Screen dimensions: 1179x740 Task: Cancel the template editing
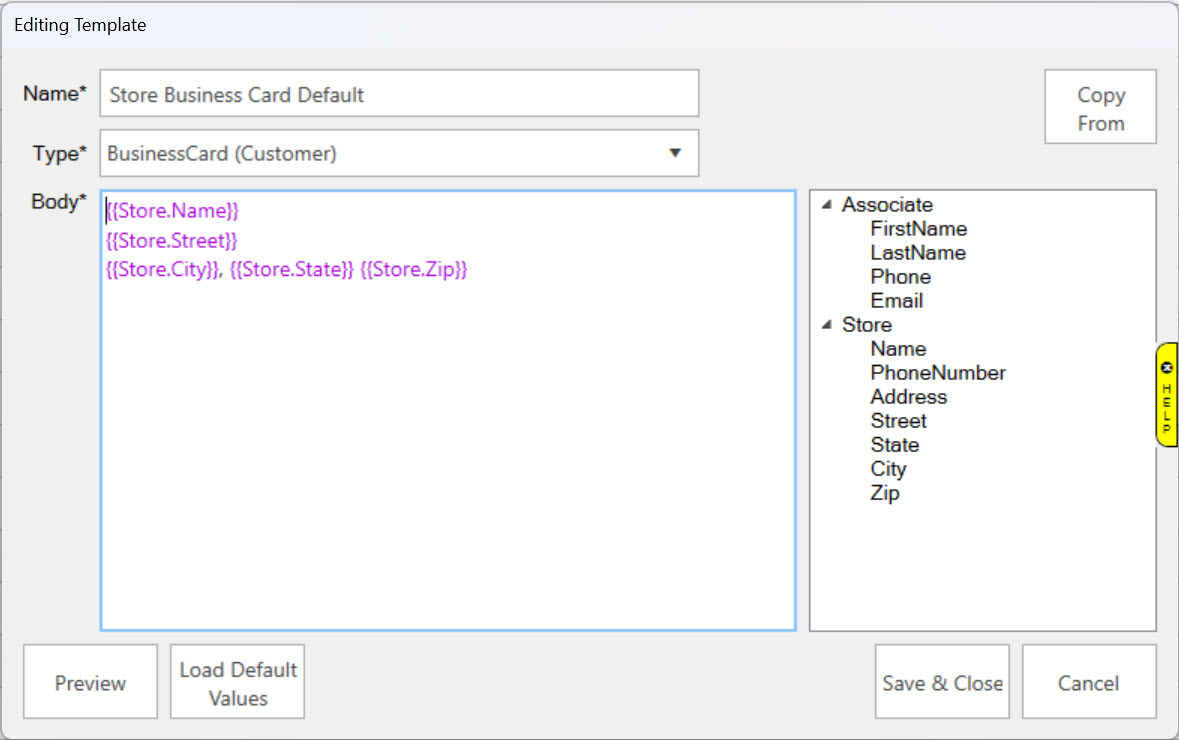click(1088, 682)
